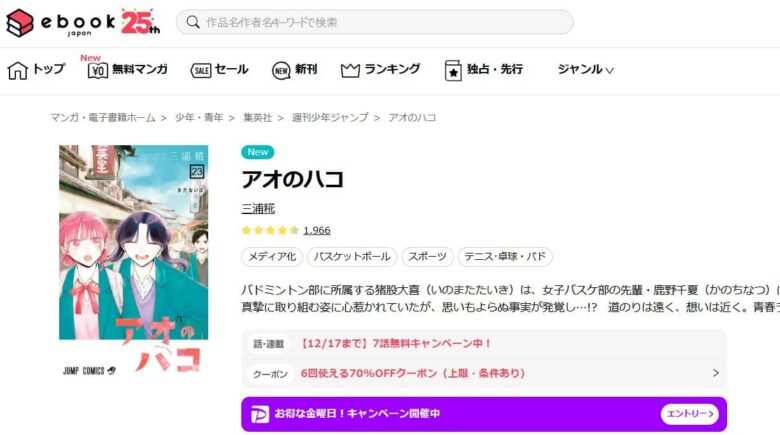
Task: Open the 70%OFFクーポン offer
Action: click(412, 373)
